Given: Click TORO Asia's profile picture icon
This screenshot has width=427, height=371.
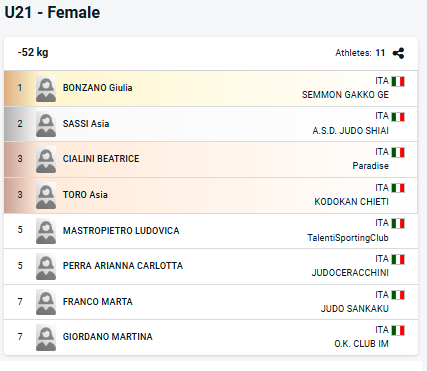Looking at the screenshot, I should click(x=46, y=195).
